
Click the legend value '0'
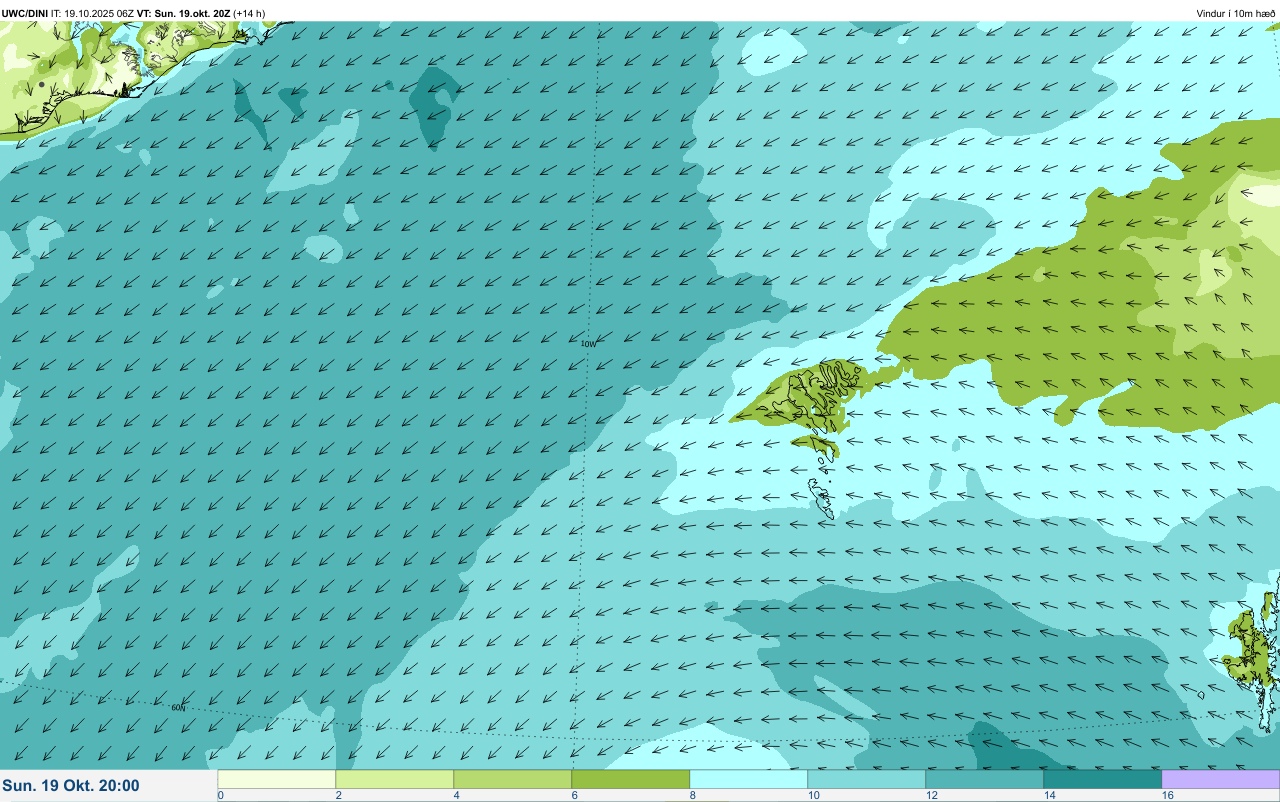220,795
